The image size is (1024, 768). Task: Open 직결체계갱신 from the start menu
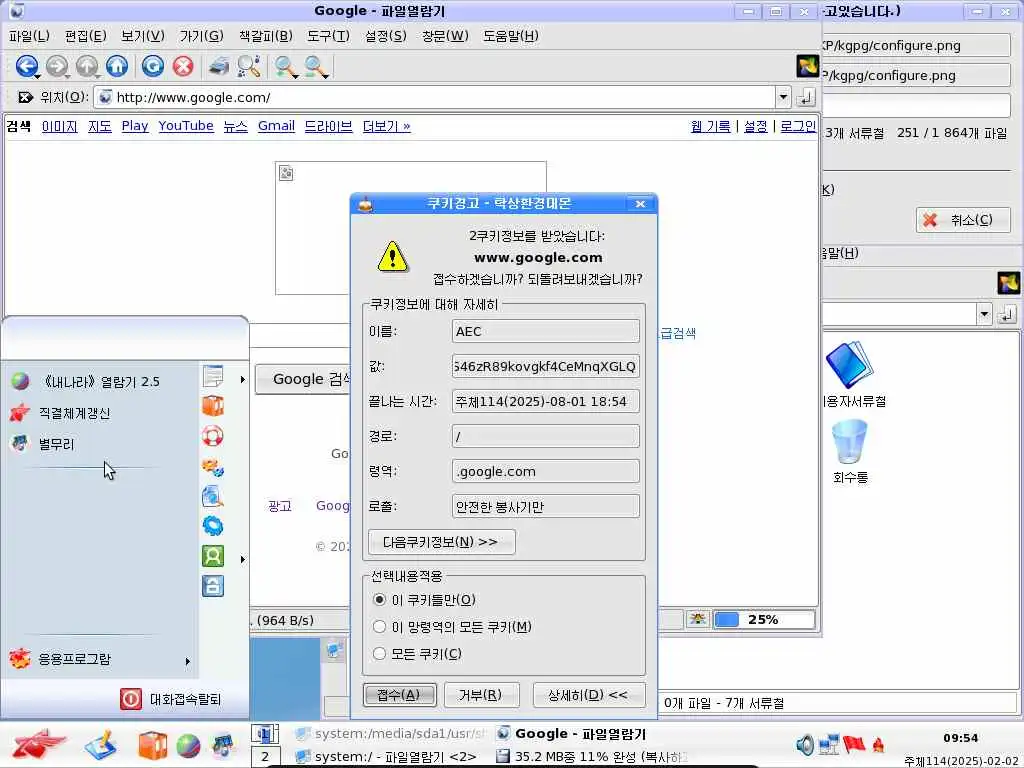pyautogui.click(x=101, y=413)
